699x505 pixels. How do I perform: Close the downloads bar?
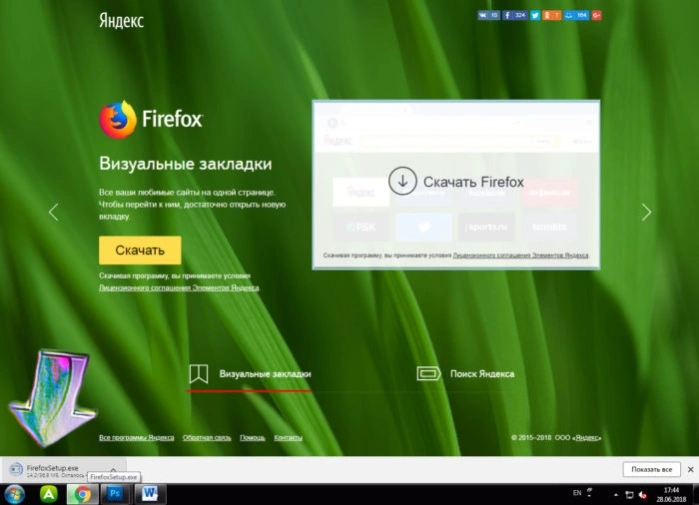[691, 469]
